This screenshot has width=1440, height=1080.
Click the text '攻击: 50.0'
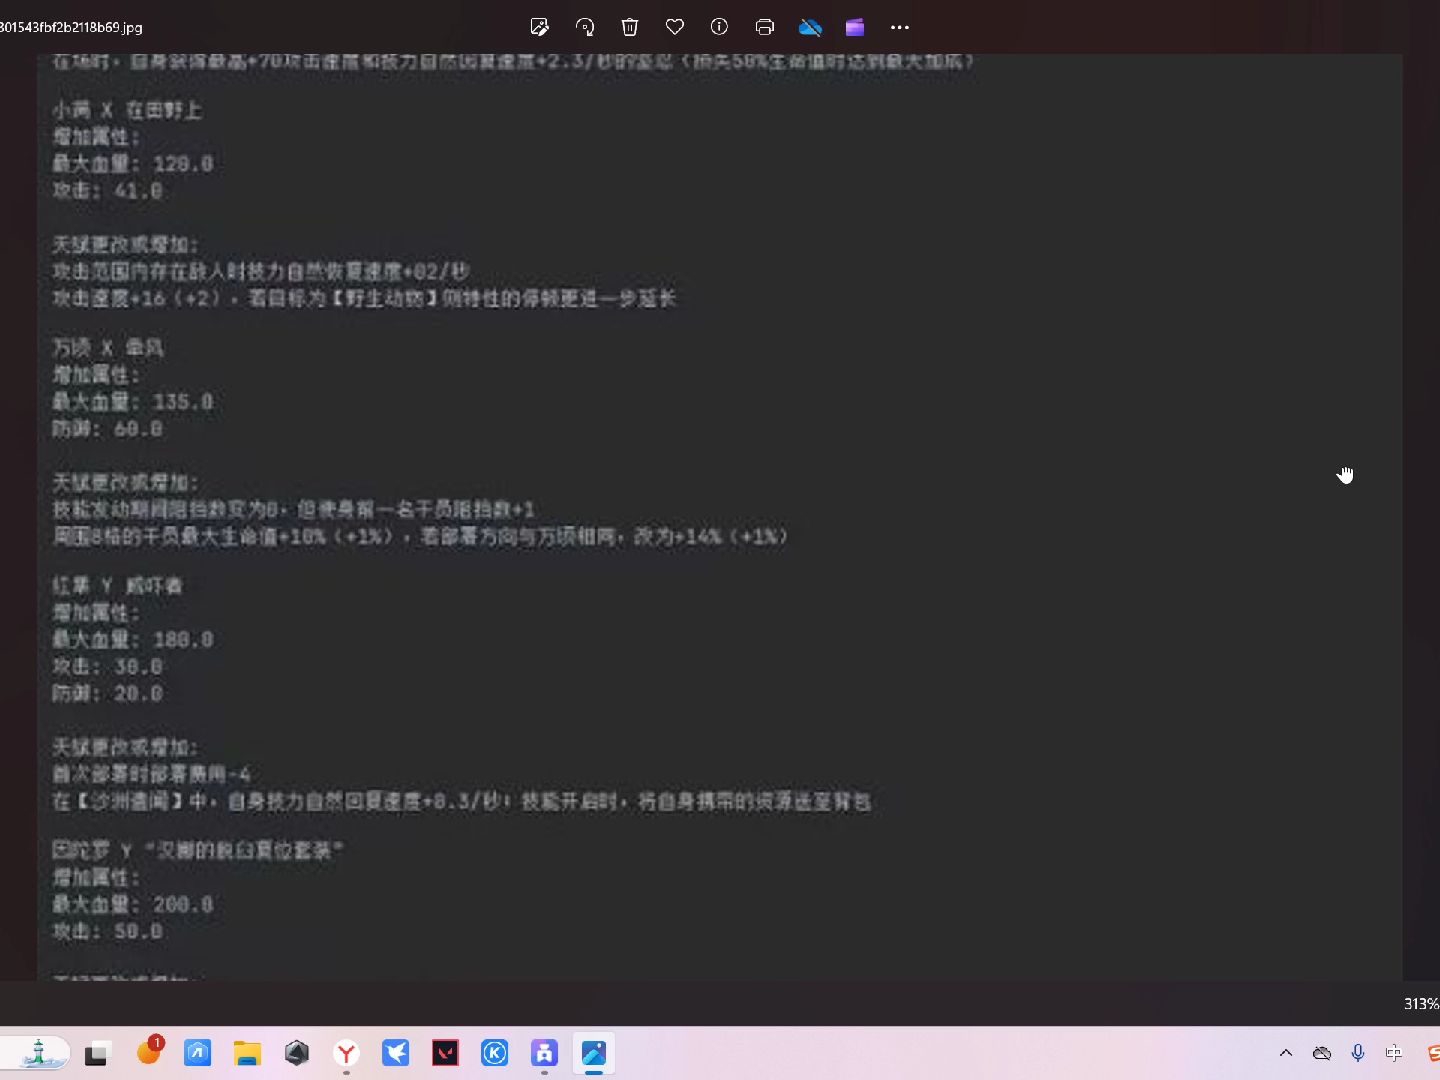(x=107, y=932)
